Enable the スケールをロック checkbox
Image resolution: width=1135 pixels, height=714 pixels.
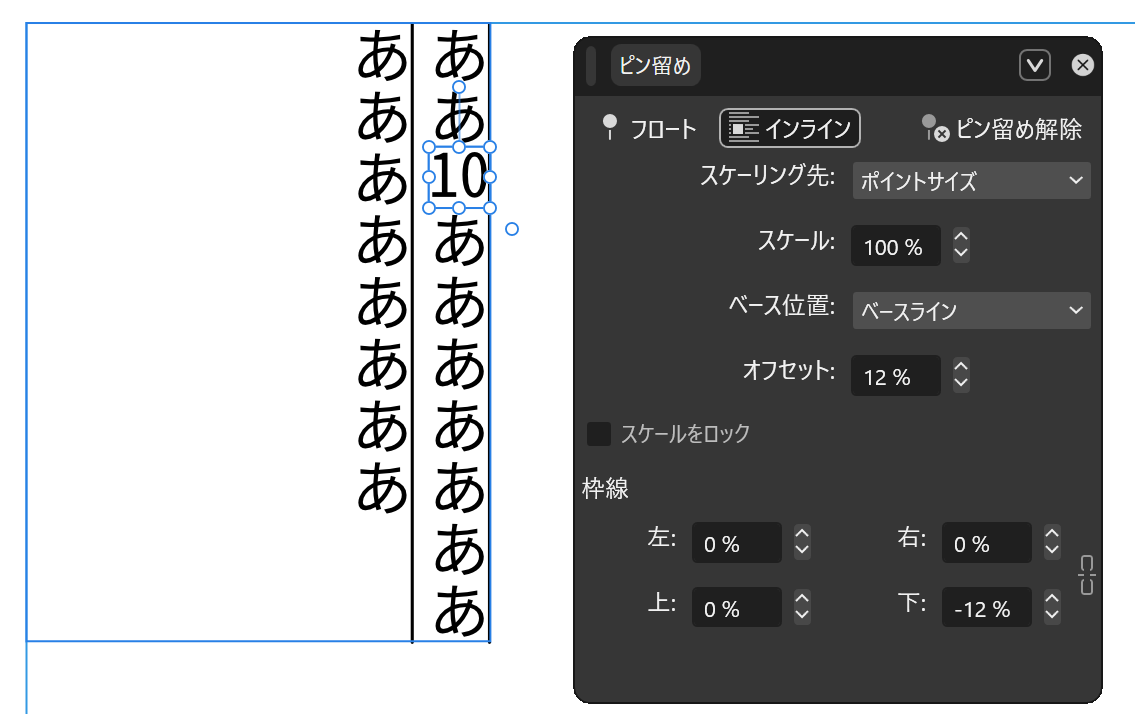600,434
